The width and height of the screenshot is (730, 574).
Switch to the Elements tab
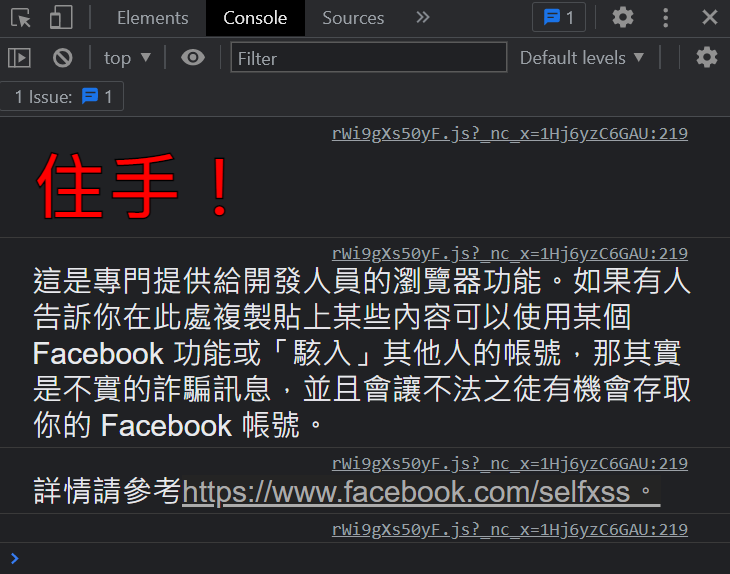tap(152, 18)
